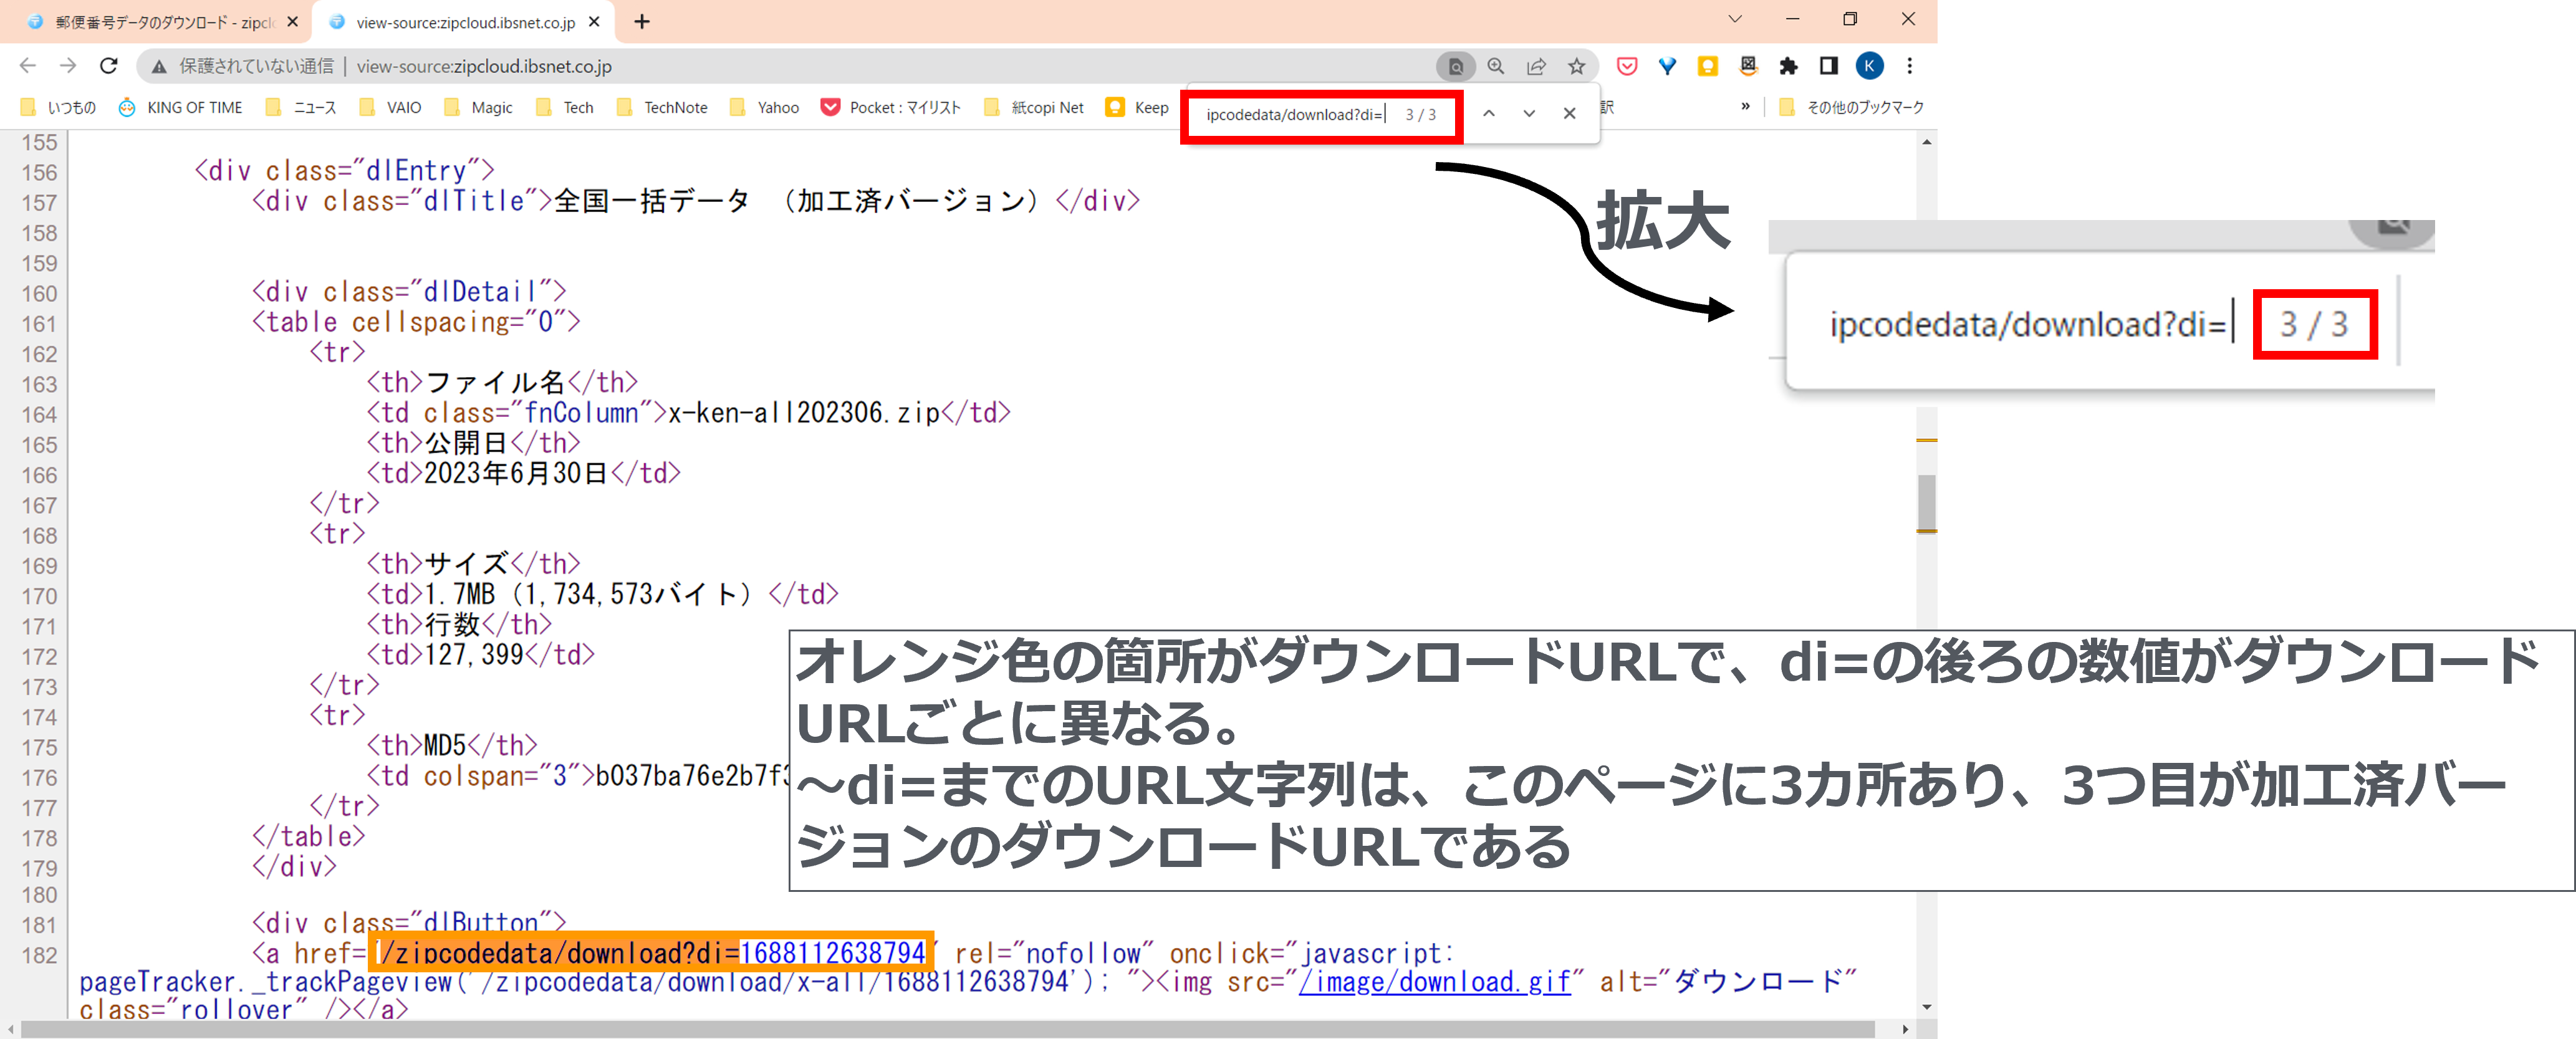Click the translation extension icon
The height and width of the screenshot is (1039, 2576).
pyautogui.click(x=1748, y=66)
